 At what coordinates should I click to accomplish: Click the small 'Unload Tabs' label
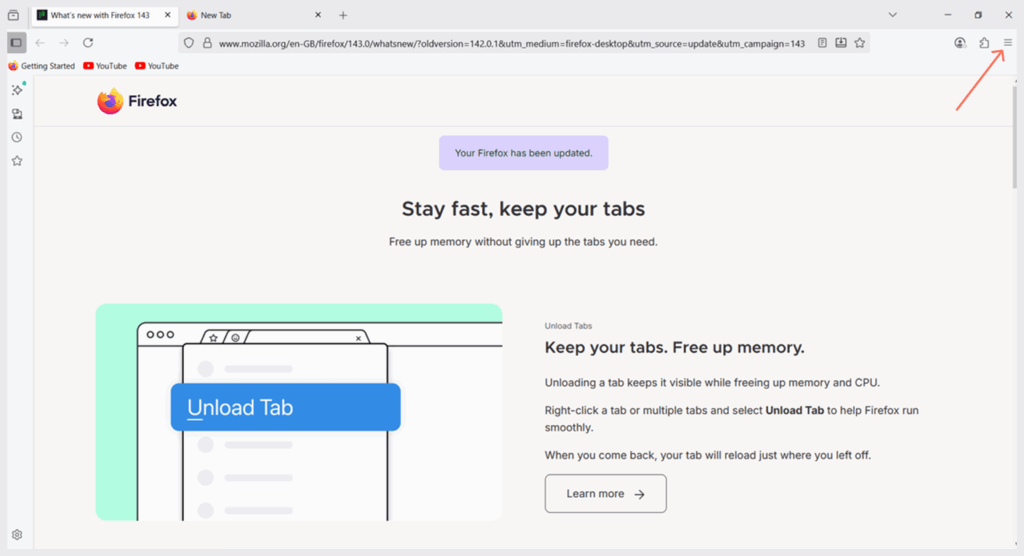(x=568, y=326)
